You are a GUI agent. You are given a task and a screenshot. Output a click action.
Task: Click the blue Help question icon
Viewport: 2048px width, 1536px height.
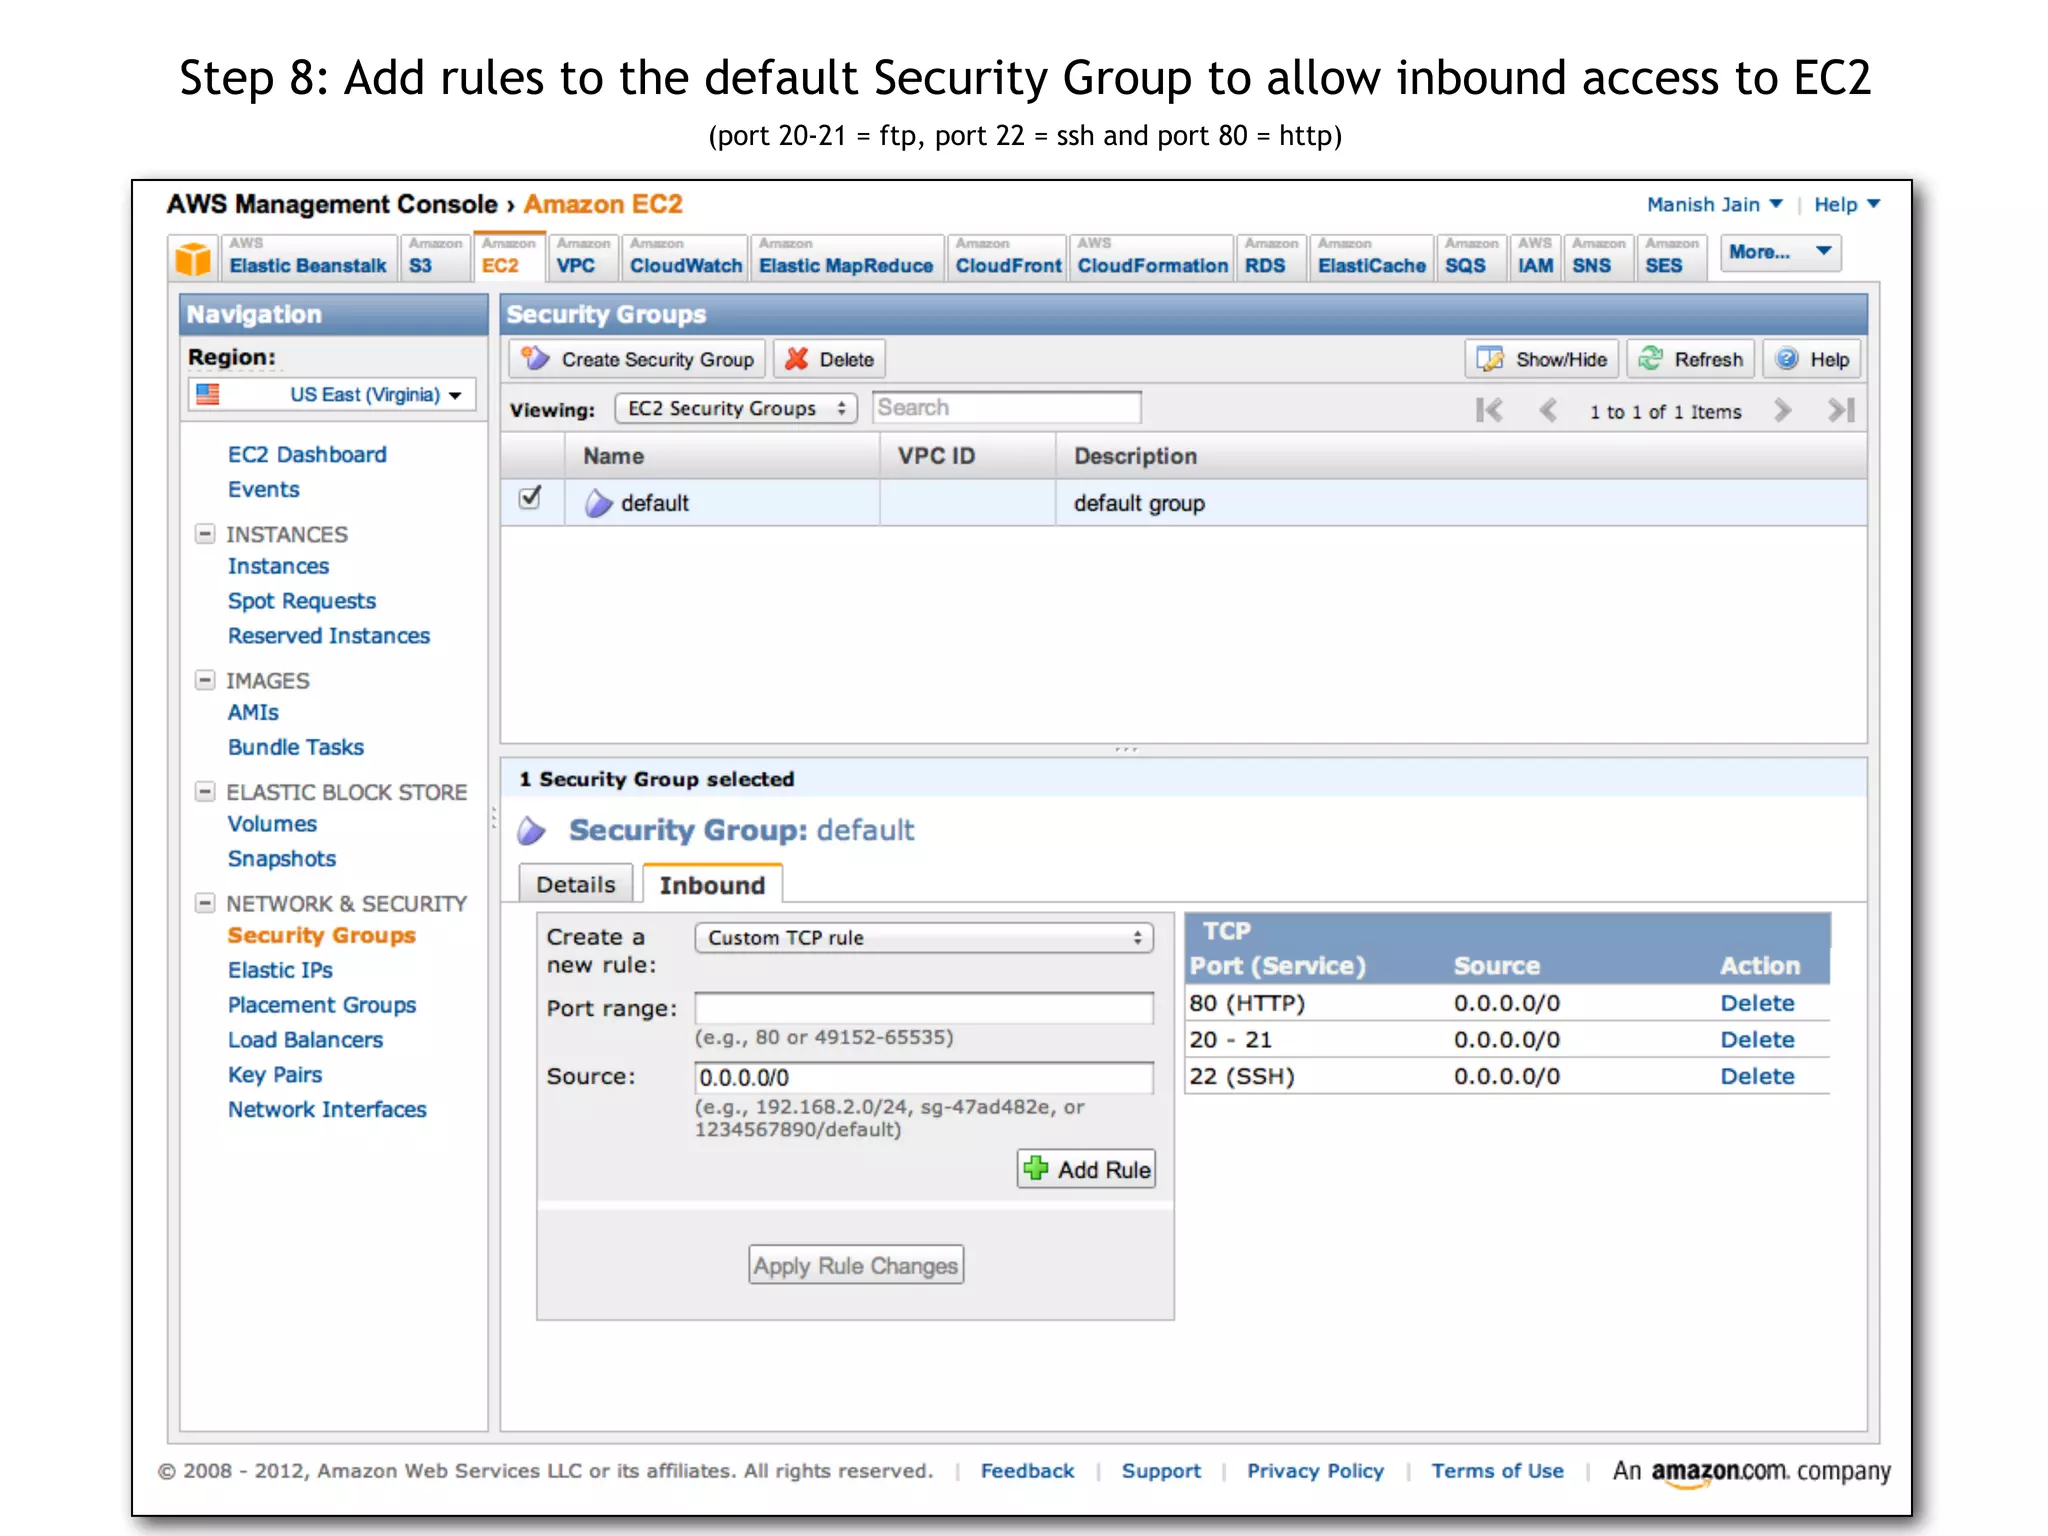pyautogui.click(x=1787, y=359)
